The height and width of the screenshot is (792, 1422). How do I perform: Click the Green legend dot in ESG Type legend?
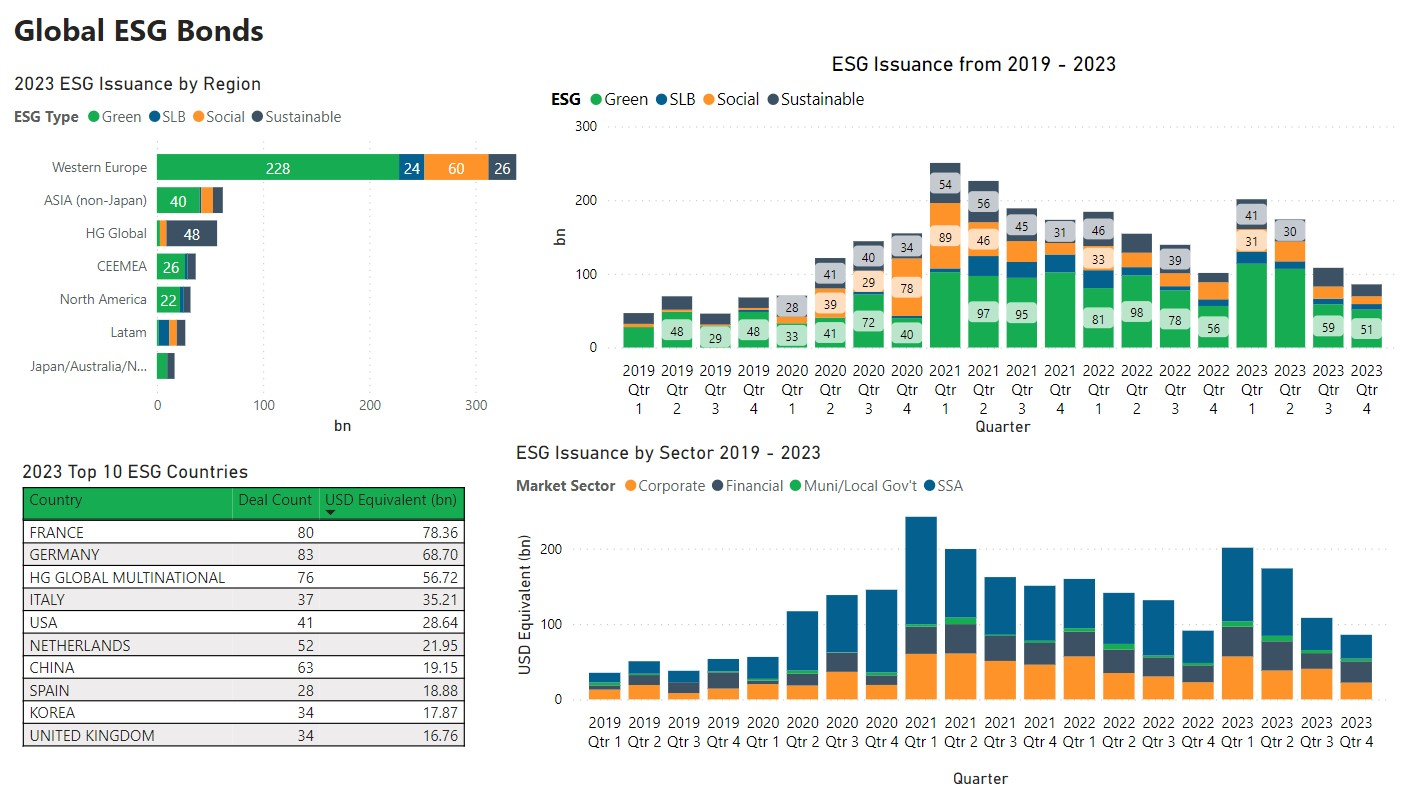95,117
